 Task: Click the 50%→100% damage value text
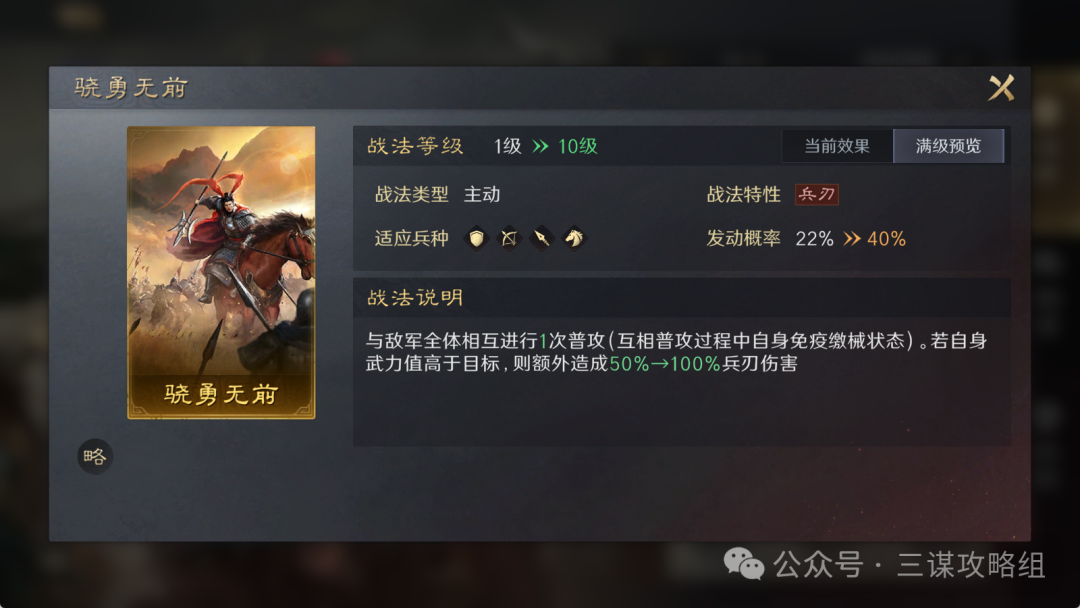coord(665,364)
